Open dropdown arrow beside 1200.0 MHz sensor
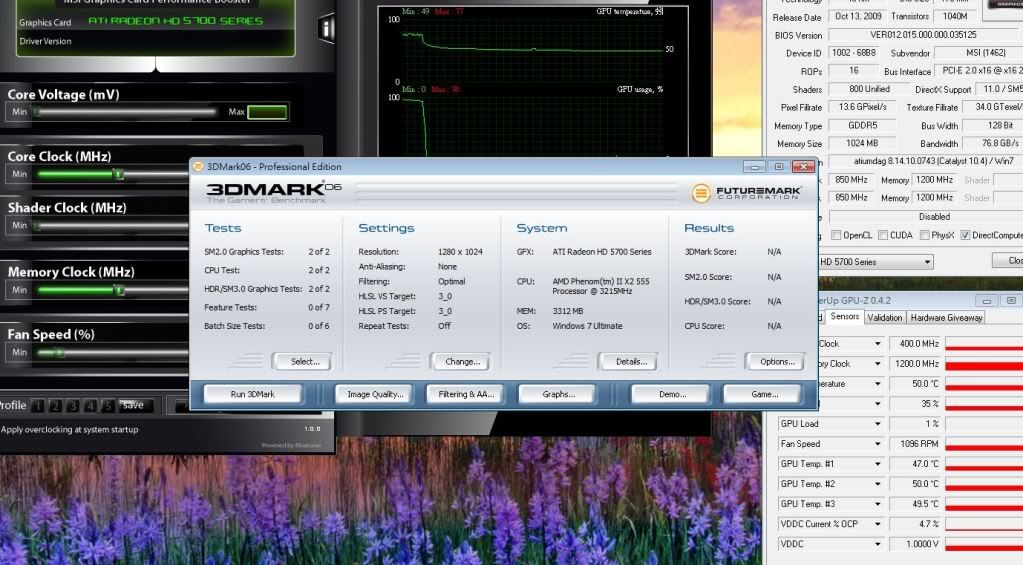 tap(878, 363)
